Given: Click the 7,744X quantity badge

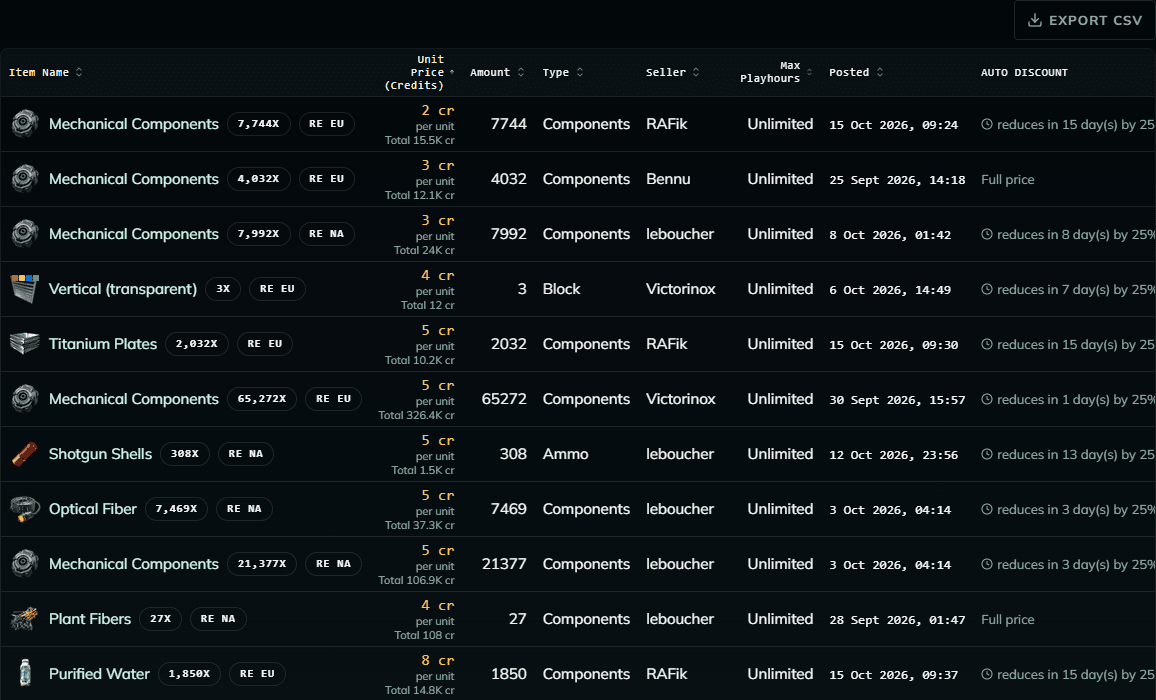Looking at the screenshot, I should click(258, 124).
